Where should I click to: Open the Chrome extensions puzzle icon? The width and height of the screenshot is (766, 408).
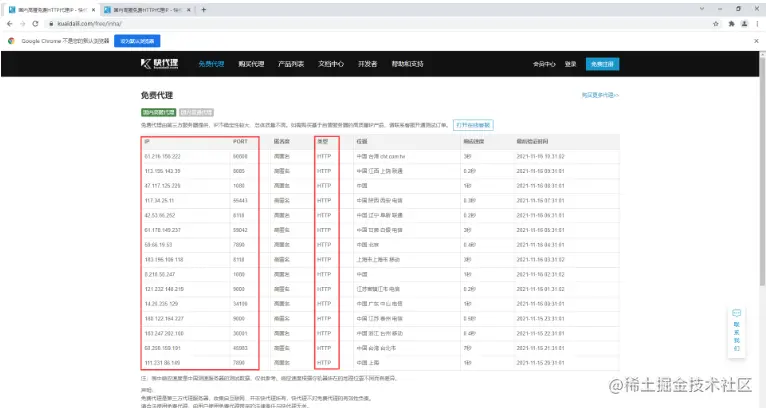click(x=731, y=23)
